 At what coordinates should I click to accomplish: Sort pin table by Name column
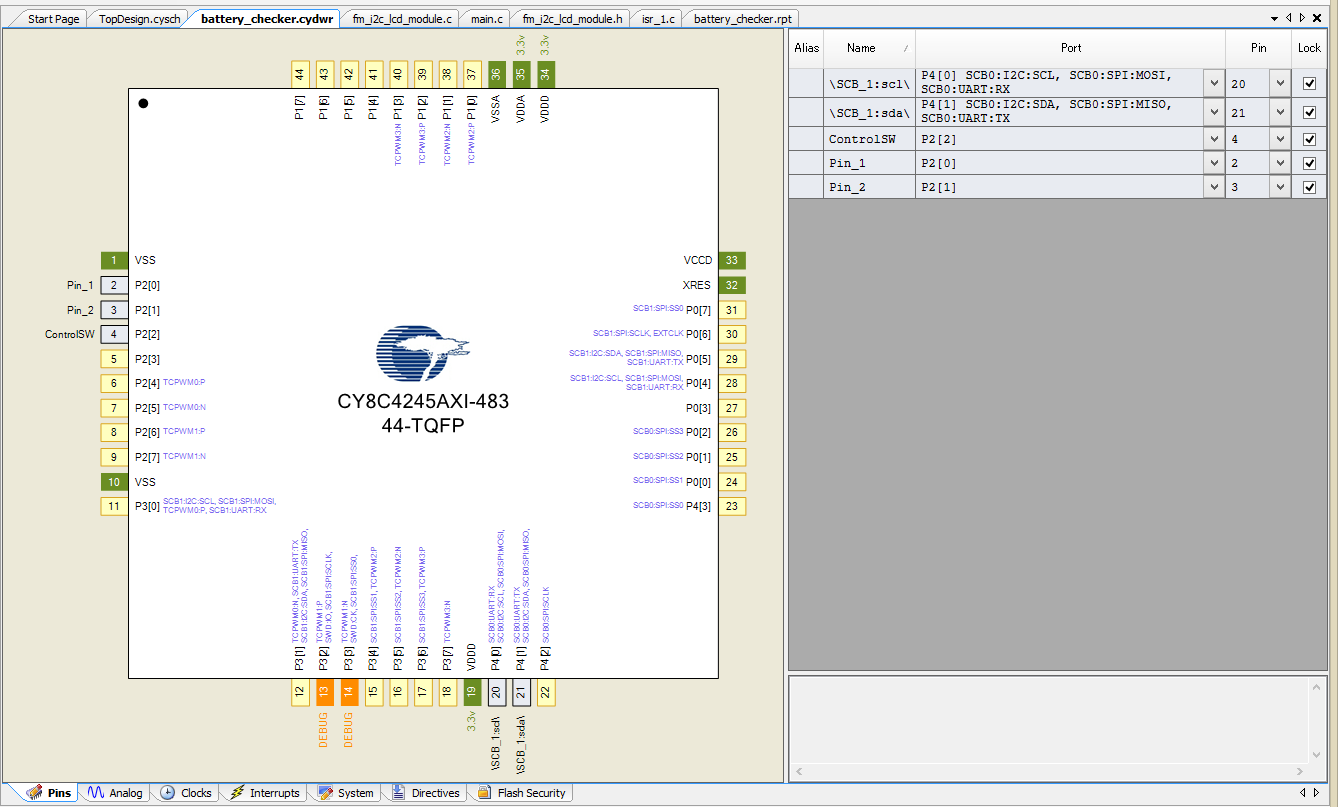pyautogui.click(x=869, y=48)
